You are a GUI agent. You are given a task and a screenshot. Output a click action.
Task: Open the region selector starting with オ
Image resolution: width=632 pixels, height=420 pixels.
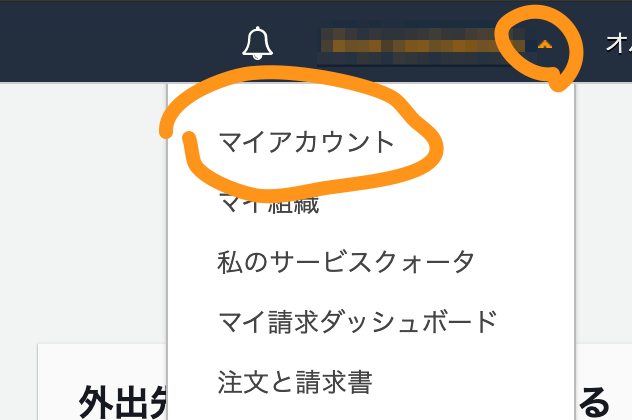[x=618, y=44]
